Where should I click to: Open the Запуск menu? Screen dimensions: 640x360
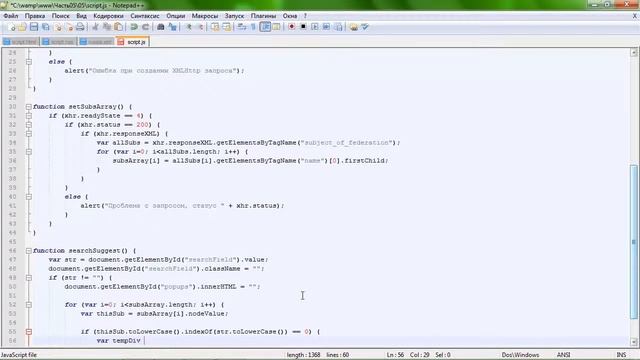(x=234, y=16)
